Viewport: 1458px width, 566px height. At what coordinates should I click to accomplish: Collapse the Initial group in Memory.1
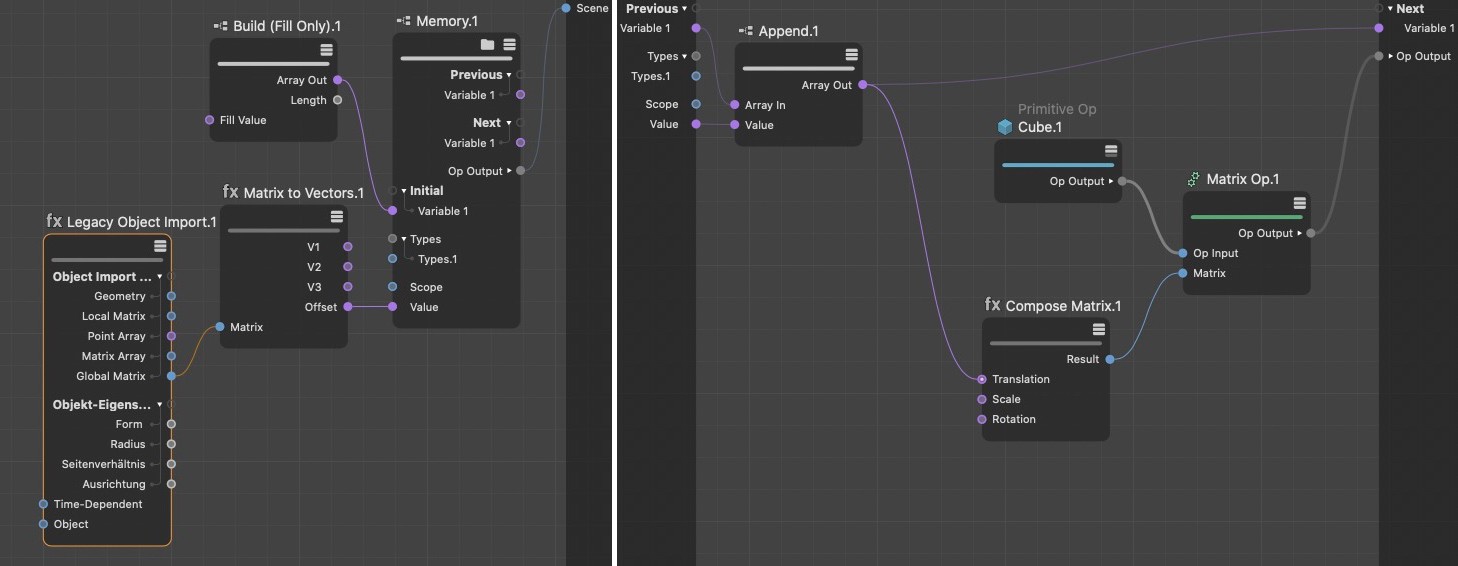tap(404, 191)
